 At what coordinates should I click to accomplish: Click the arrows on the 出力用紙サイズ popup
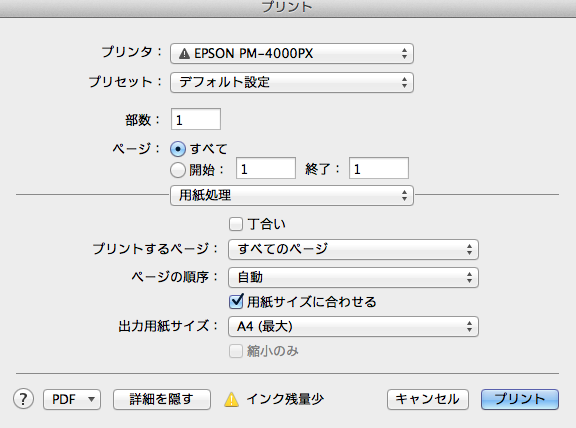pyautogui.click(x=469, y=326)
